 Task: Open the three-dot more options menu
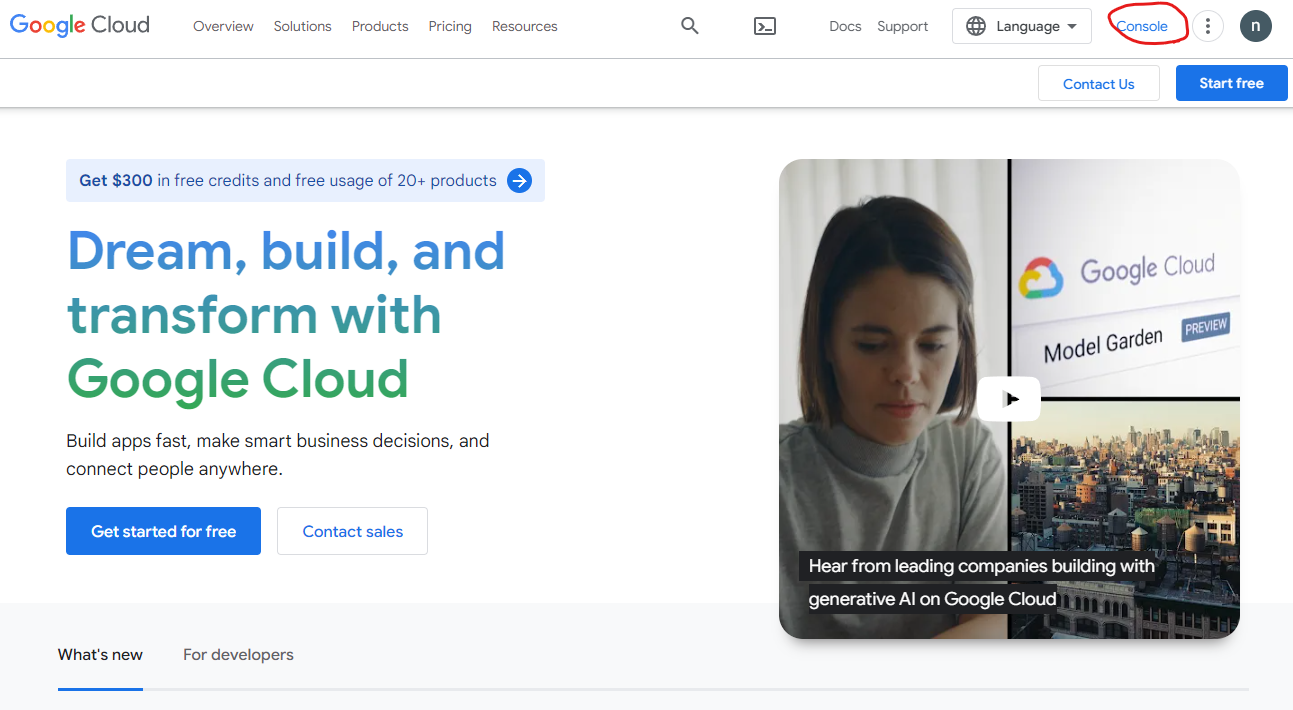tap(1208, 26)
